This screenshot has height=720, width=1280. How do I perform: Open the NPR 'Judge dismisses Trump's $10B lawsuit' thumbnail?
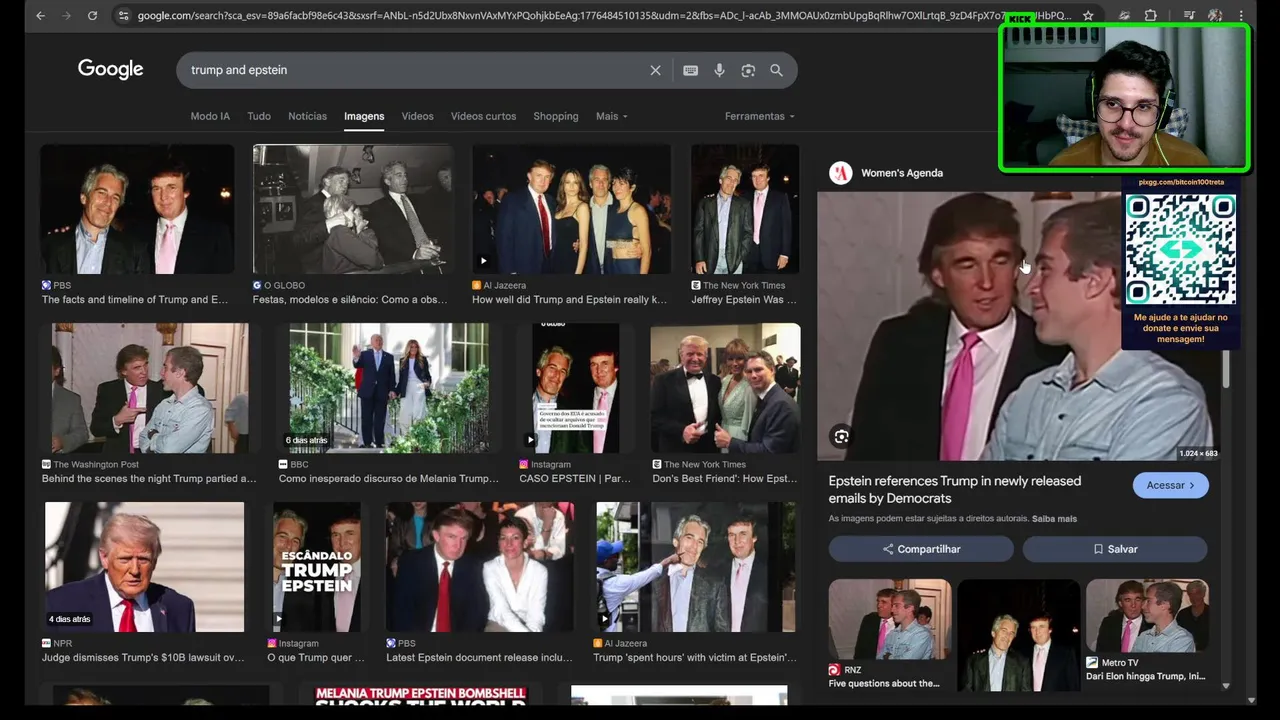[145, 567]
